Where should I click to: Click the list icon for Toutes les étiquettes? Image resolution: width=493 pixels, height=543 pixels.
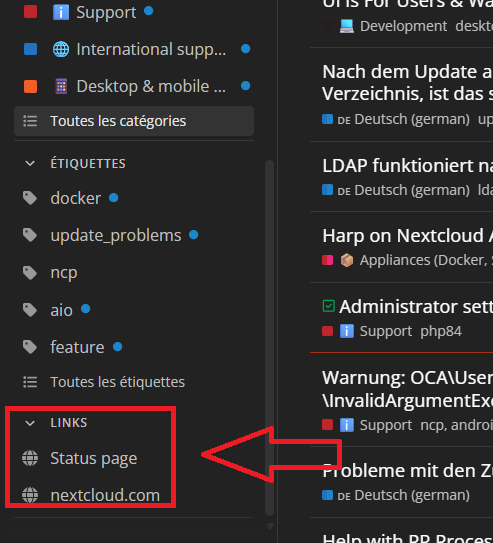click(x=30, y=382)
